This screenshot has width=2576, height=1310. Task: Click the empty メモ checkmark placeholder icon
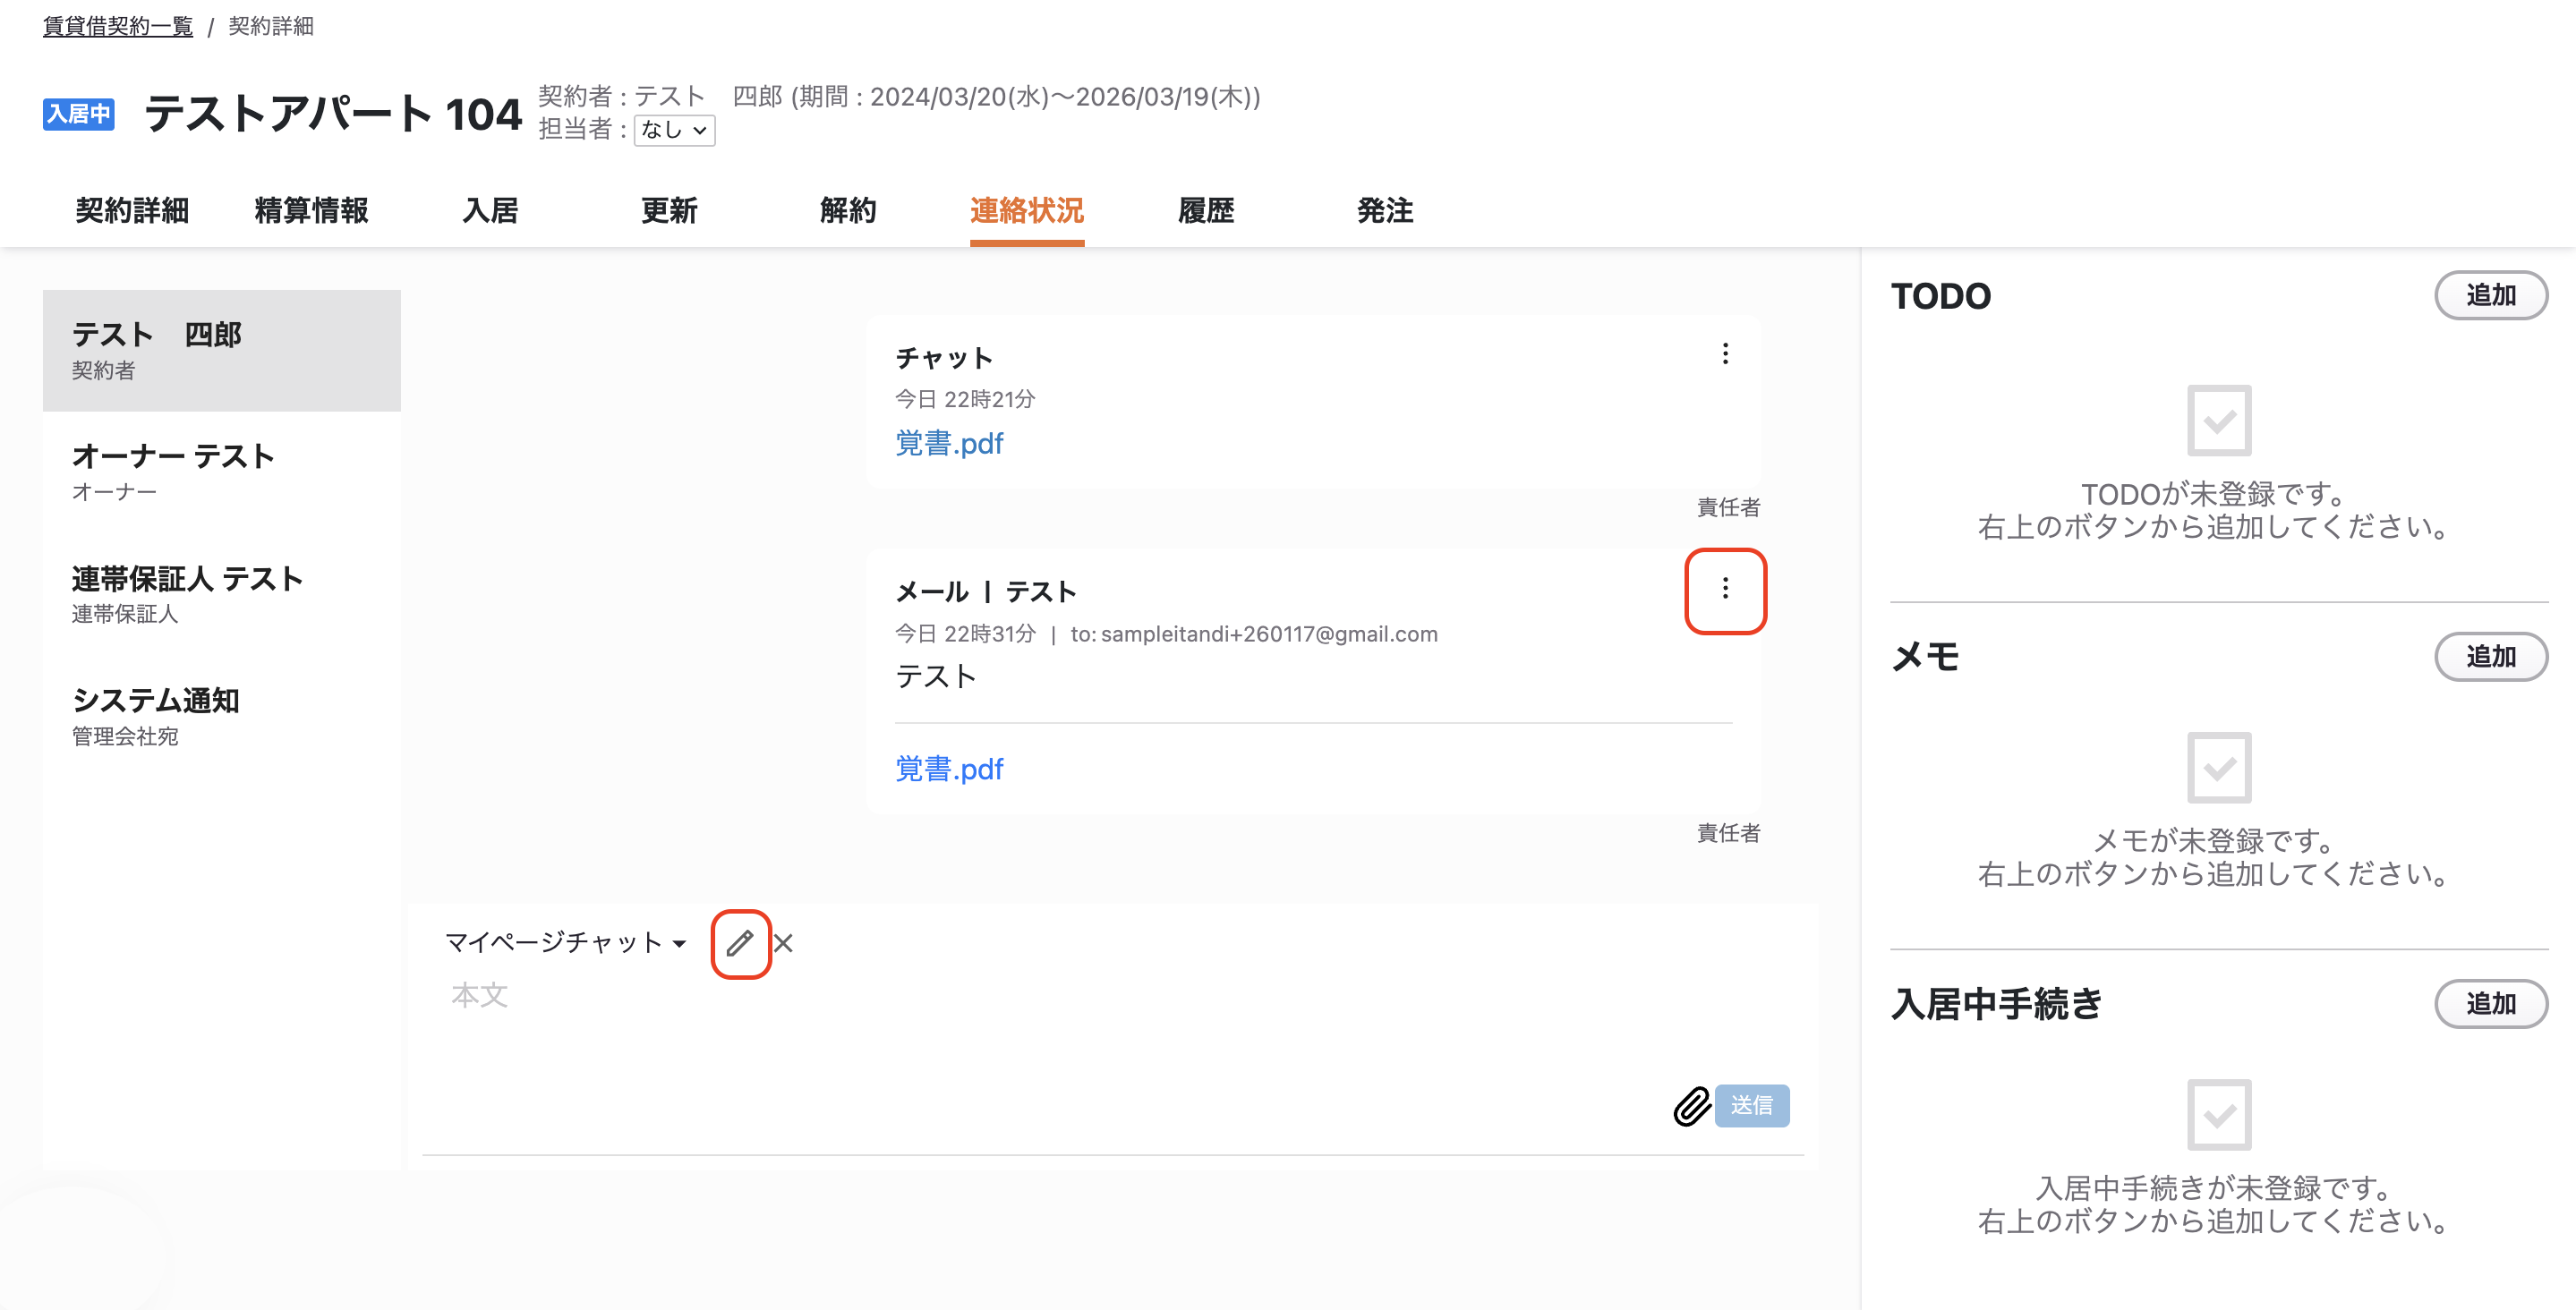(2219, 768)
